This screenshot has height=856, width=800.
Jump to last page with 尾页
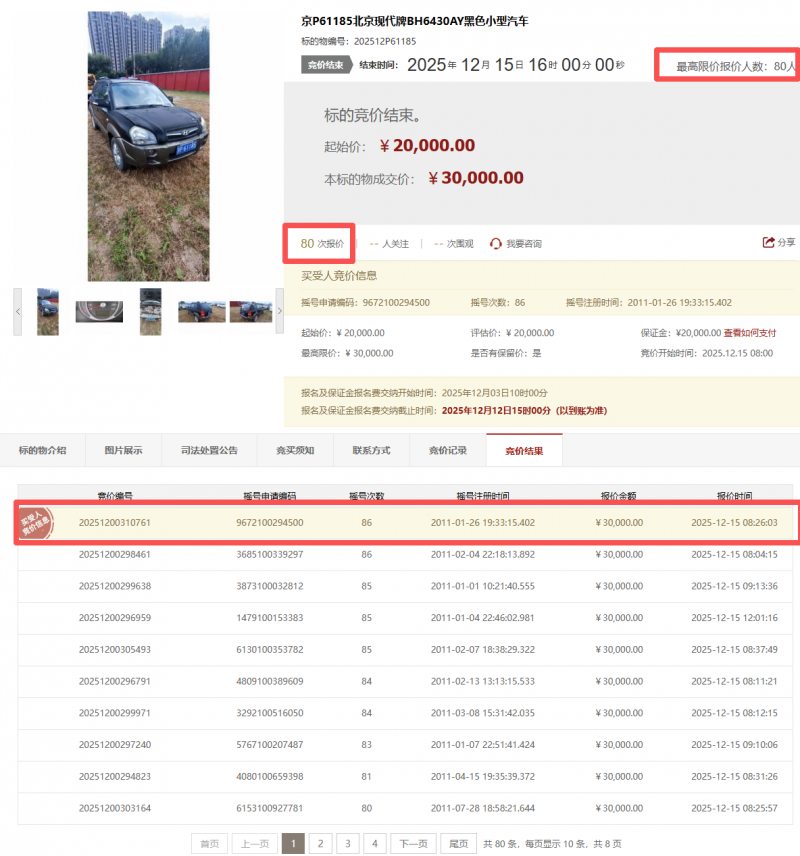coord(459,843)
